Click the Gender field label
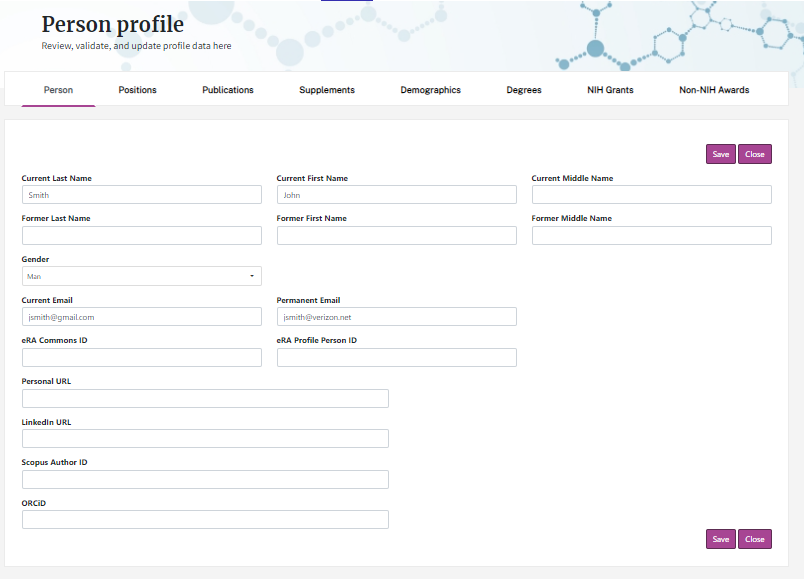This screenshot has height=579, width=804. (x=35, y=259)
